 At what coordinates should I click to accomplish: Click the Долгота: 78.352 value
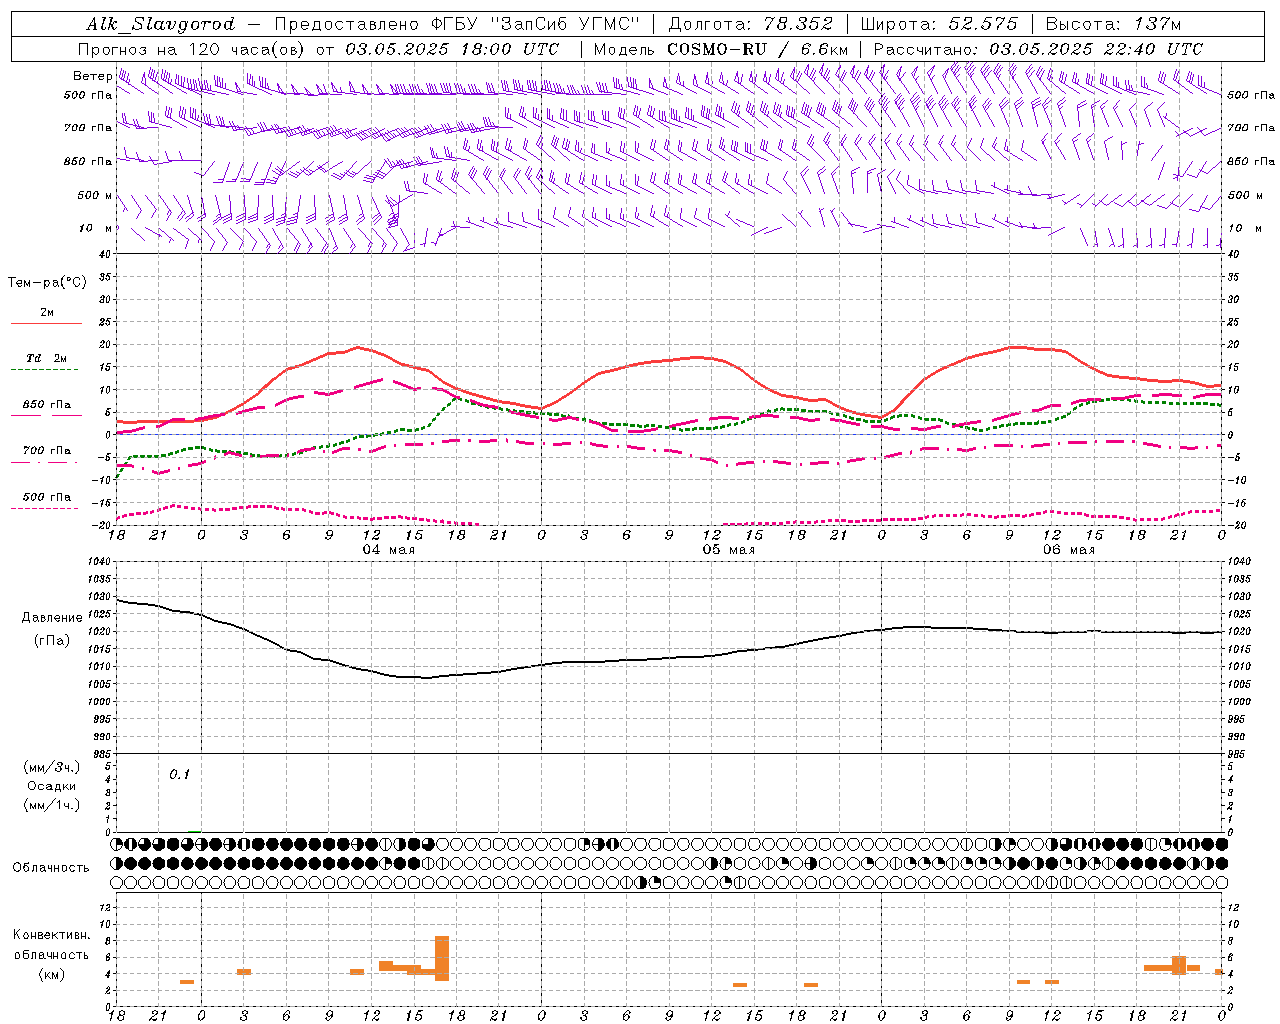(x=750, y=24)
